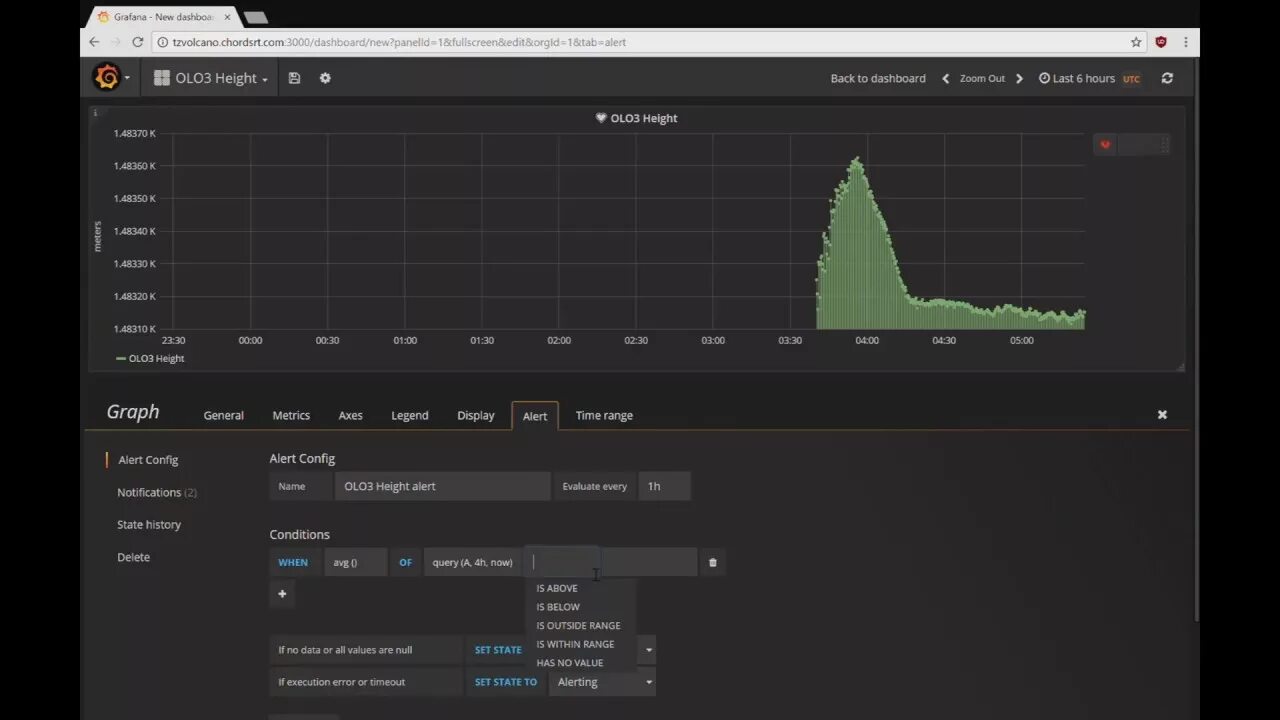Open State history in alert sidebar

pyautogui.click(x=149, y=524)
